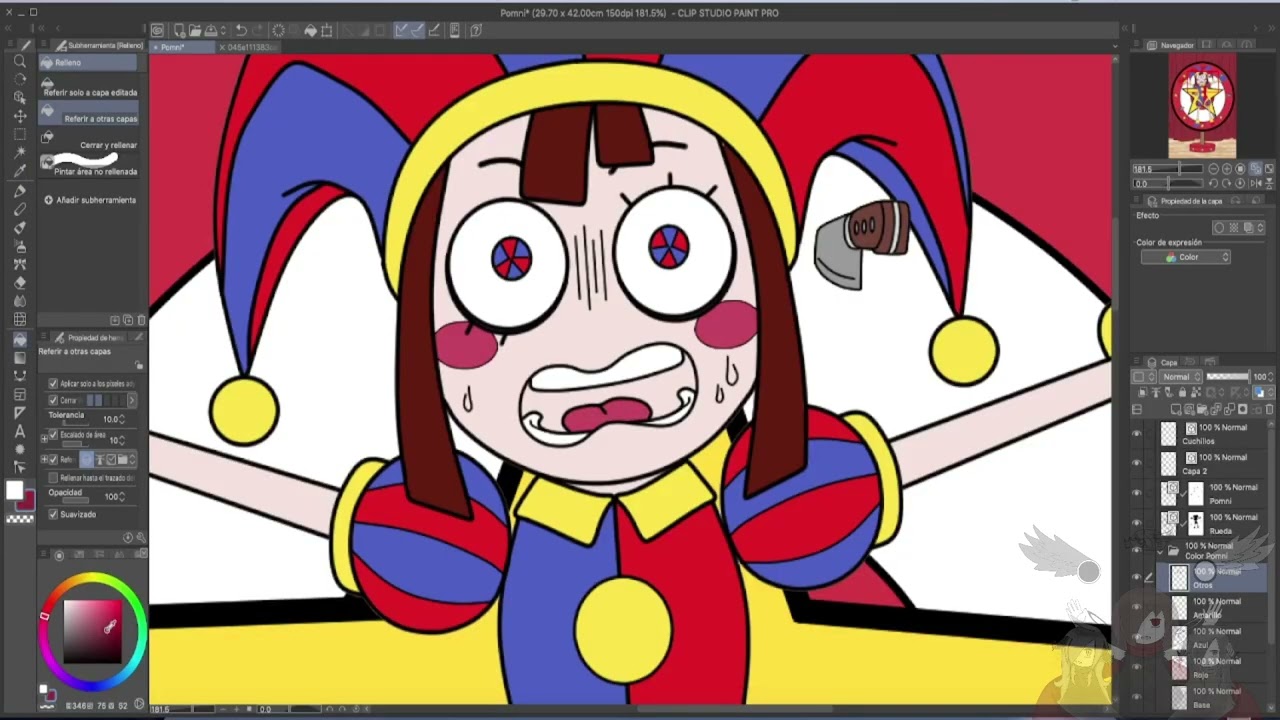Click the transparent color swatch
Viewport: 1280px width, 720px height.
coord(19,519)
